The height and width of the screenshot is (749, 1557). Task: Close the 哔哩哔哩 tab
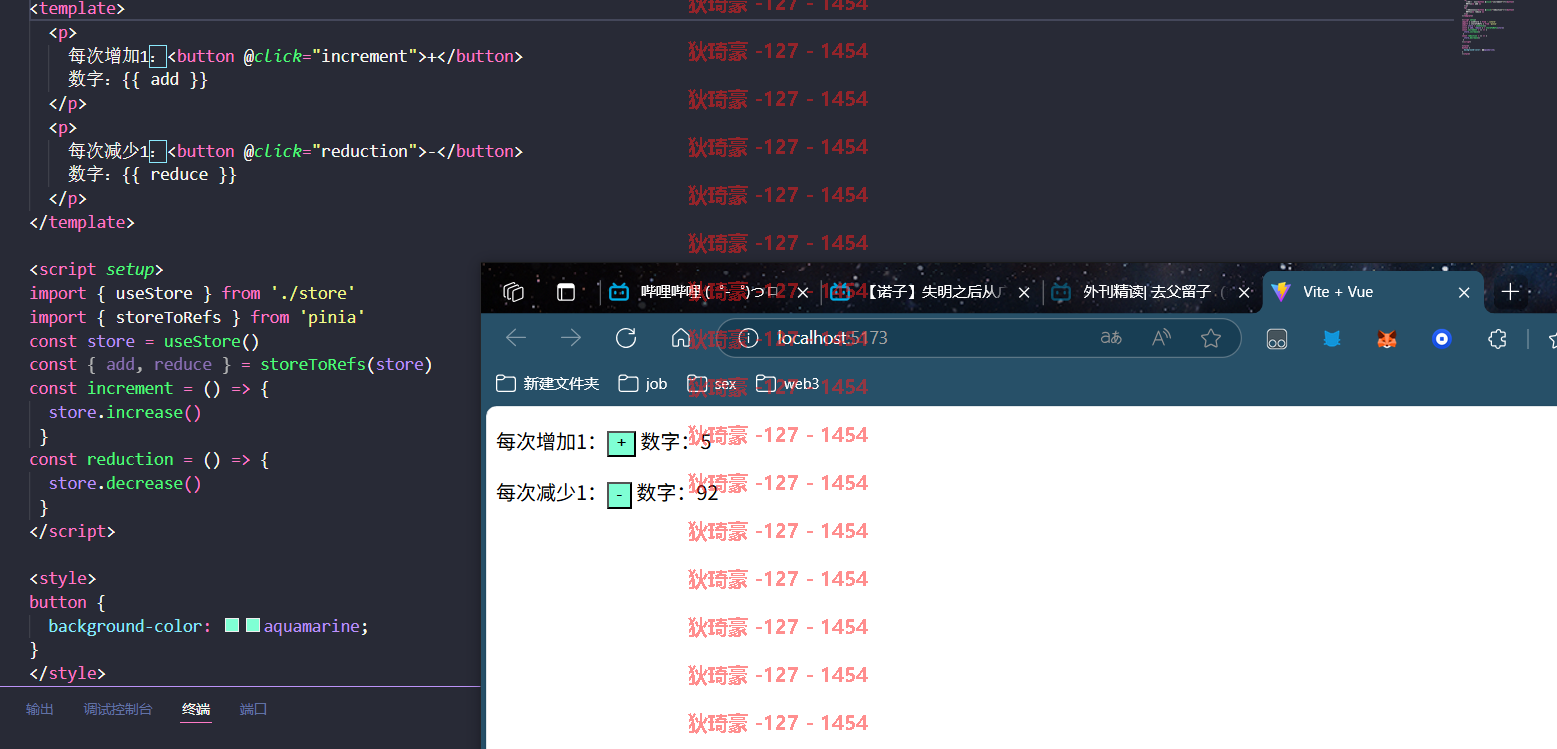[802, 293]
